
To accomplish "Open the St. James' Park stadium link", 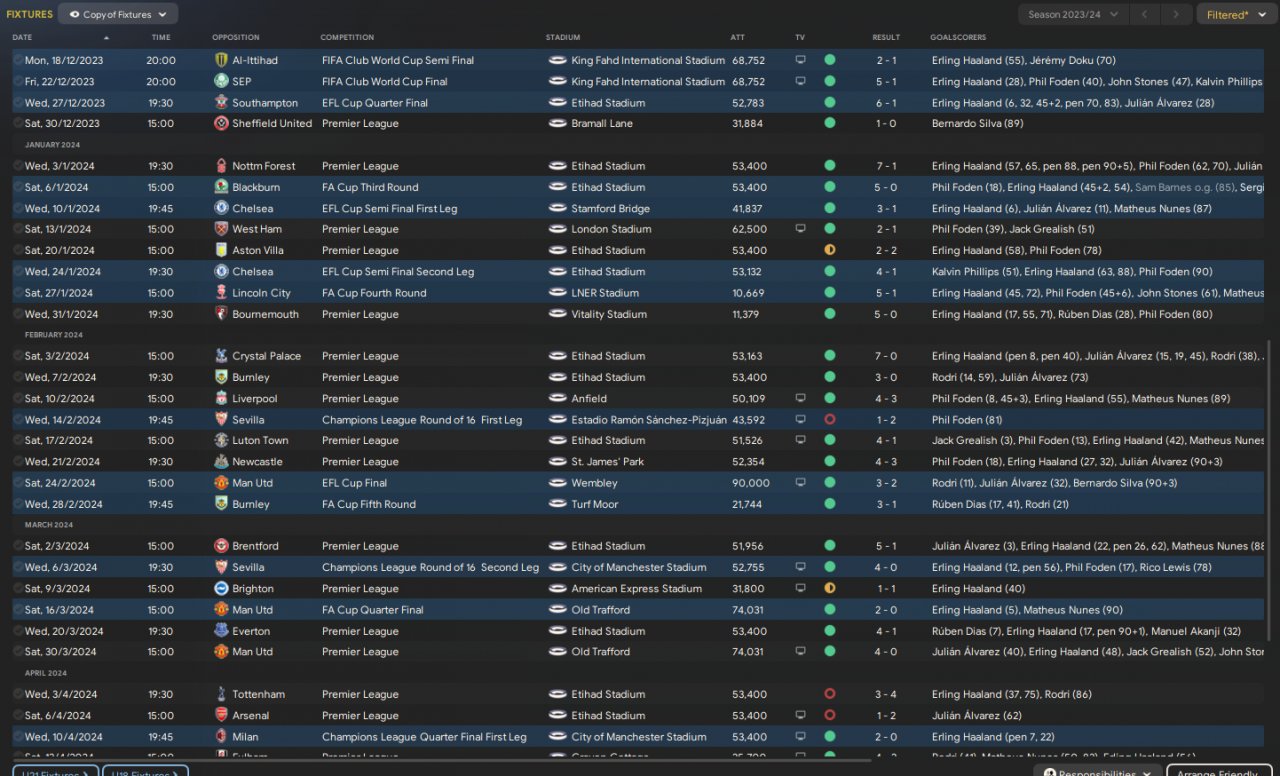I will [607, 462].
